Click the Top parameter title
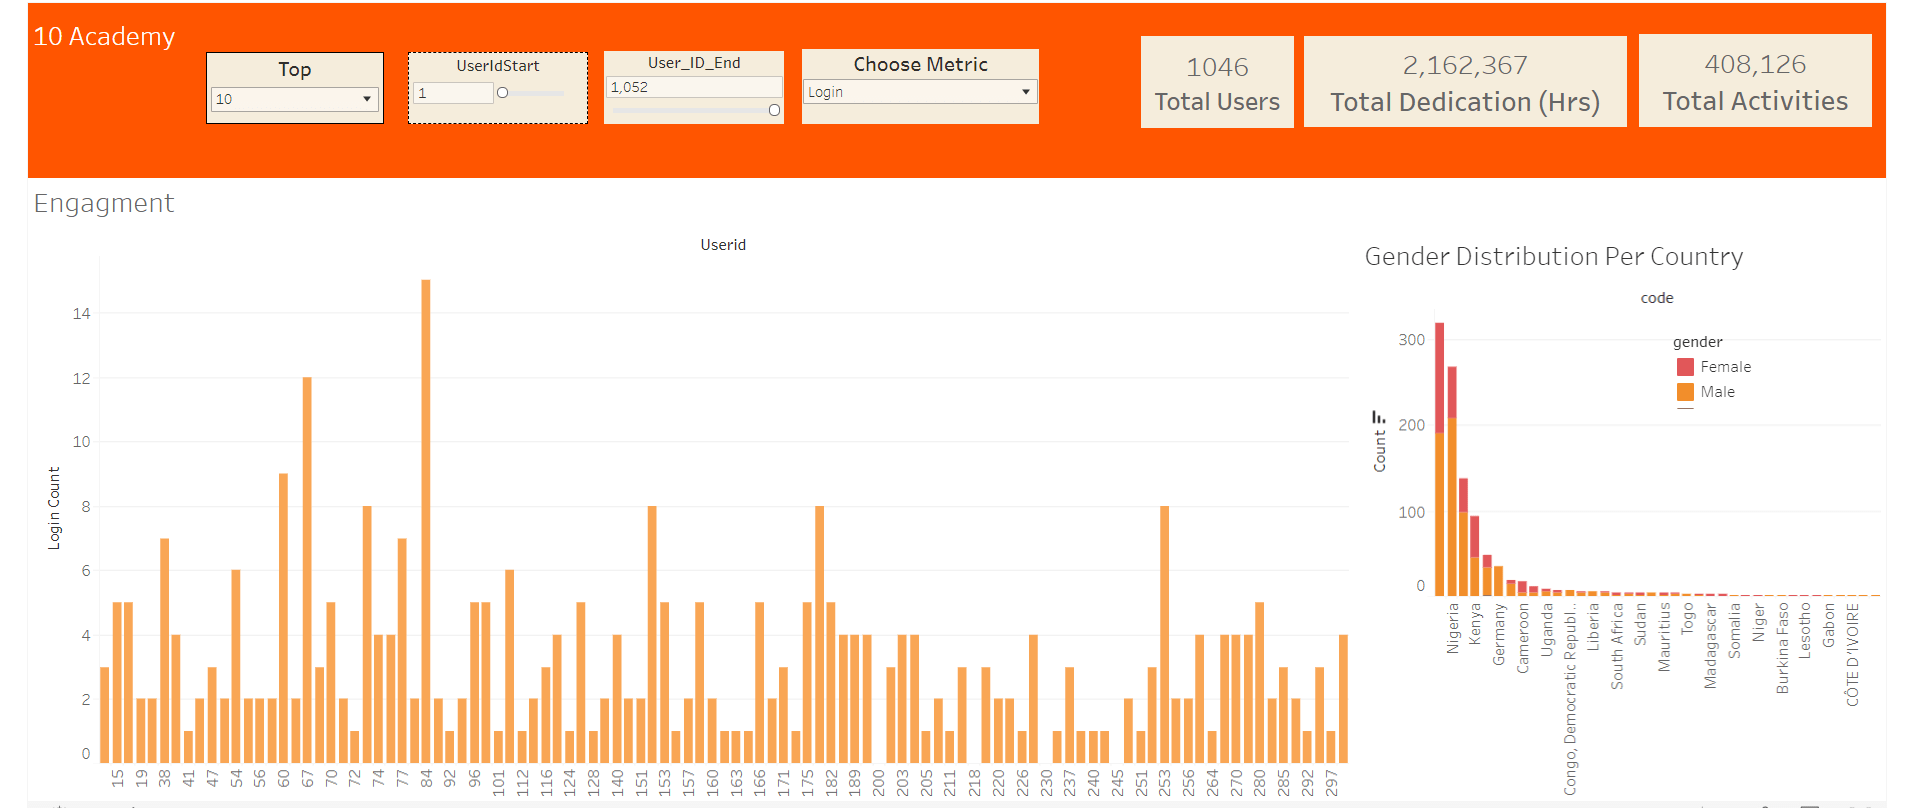 pos(295,69)
